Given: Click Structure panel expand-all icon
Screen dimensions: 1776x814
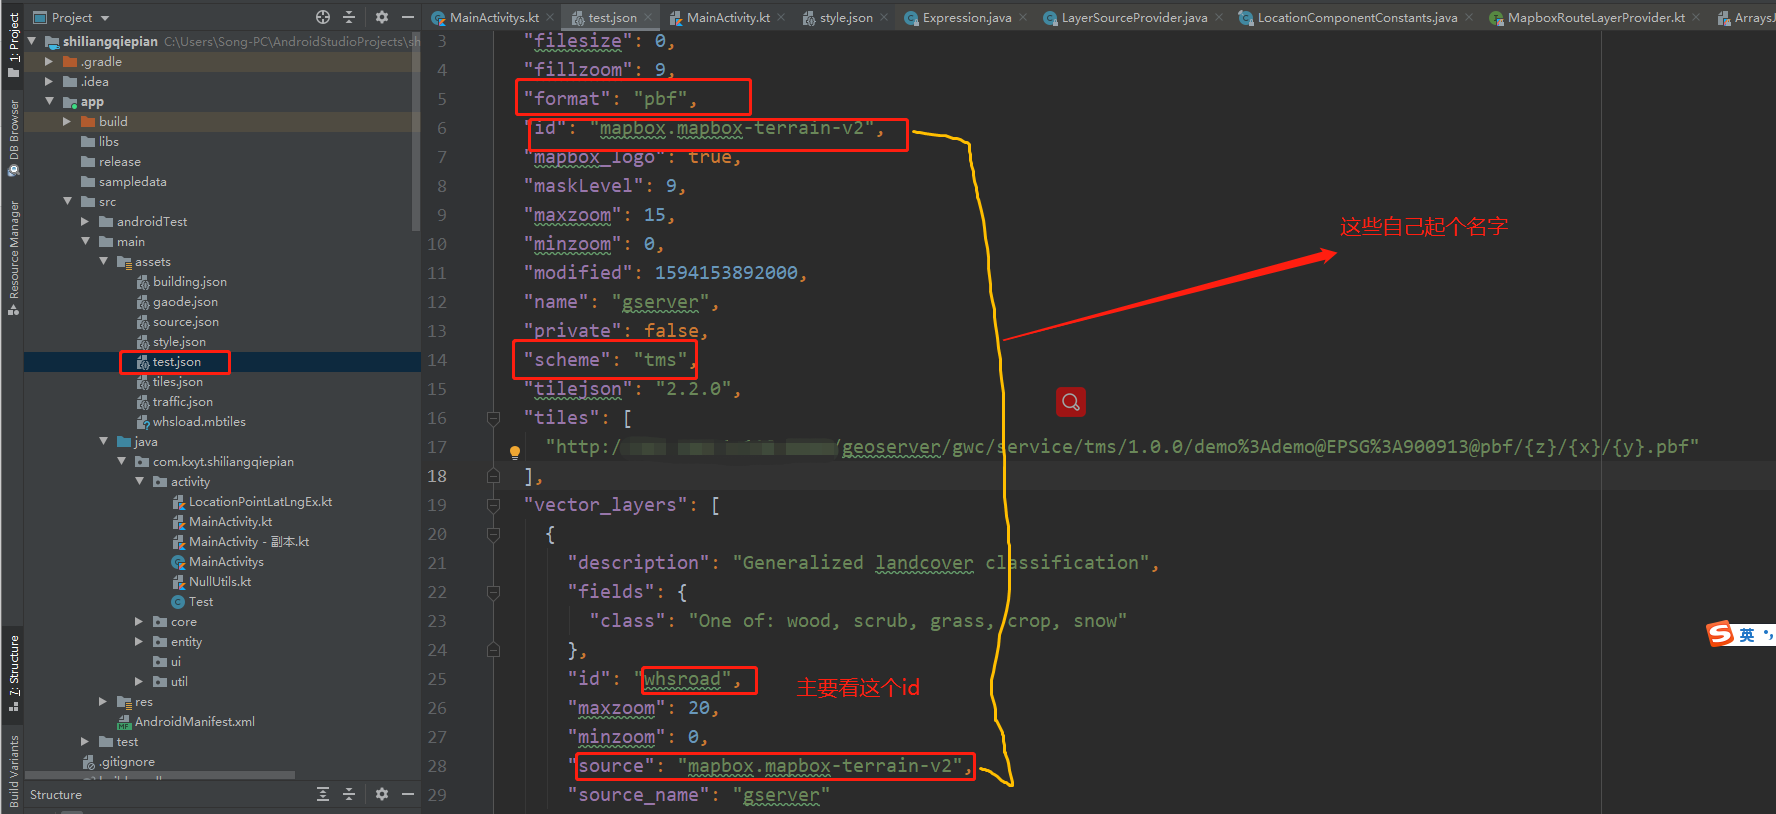Looking at the screenshot, I should [x=323, y=794].
